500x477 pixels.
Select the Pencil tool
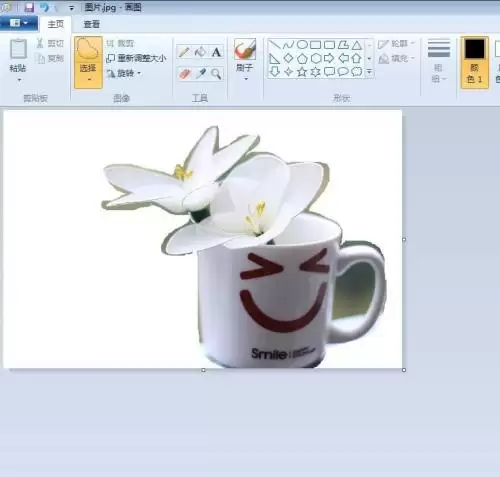184,52
